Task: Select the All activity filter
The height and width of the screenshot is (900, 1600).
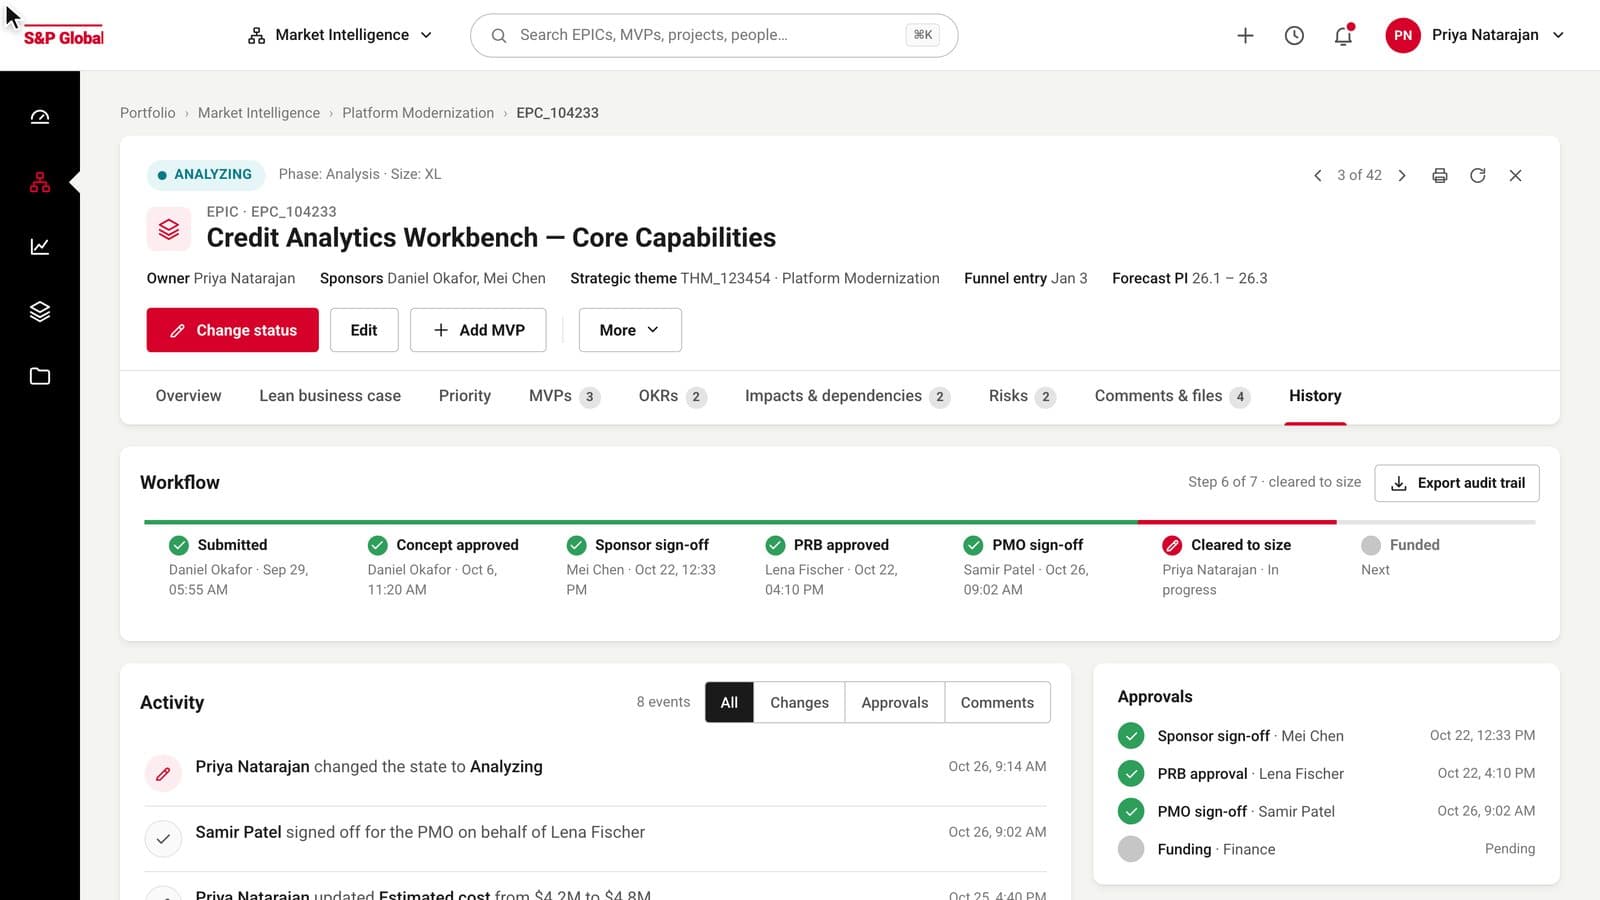Action: click(729, 702)
